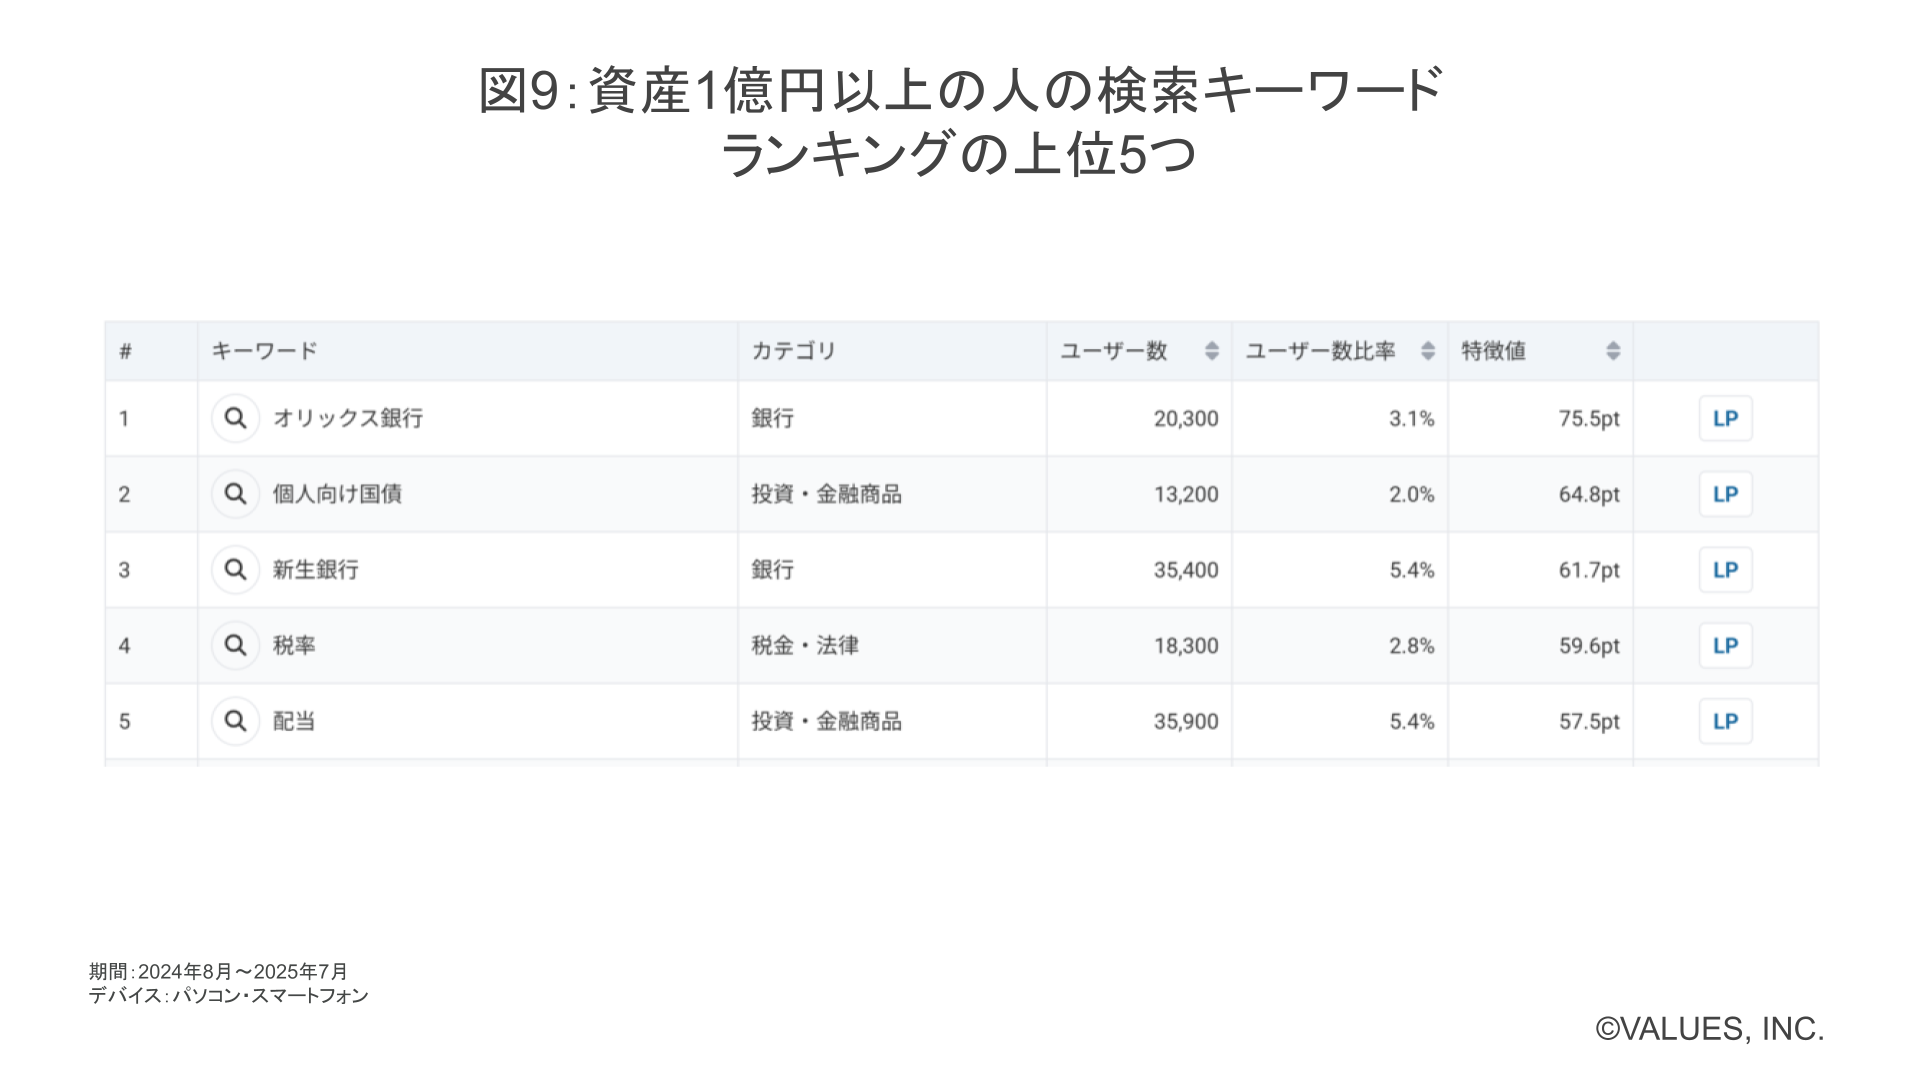Image resolution: width=1920 pixels, height=1080 pixels.
Task: Sort by ユーザー数比率 column arrows
Action: tap(1428, 351)
